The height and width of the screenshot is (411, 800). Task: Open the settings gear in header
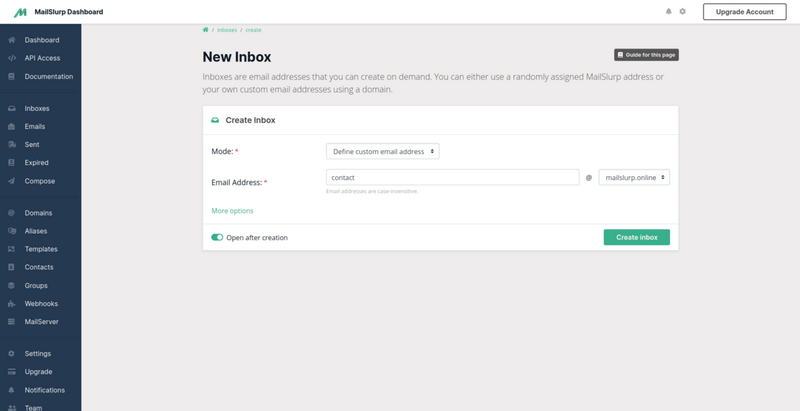(x=683, y=11)
